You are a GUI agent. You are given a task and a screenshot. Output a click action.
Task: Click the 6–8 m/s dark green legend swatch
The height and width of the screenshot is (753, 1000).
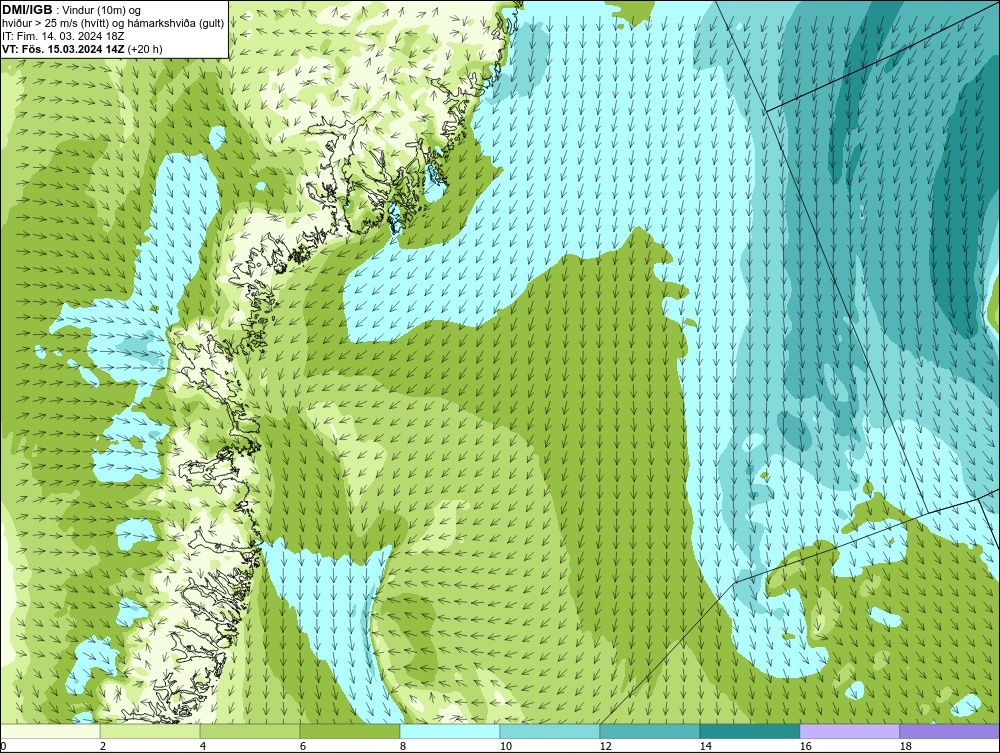click(x=350, y=731)
